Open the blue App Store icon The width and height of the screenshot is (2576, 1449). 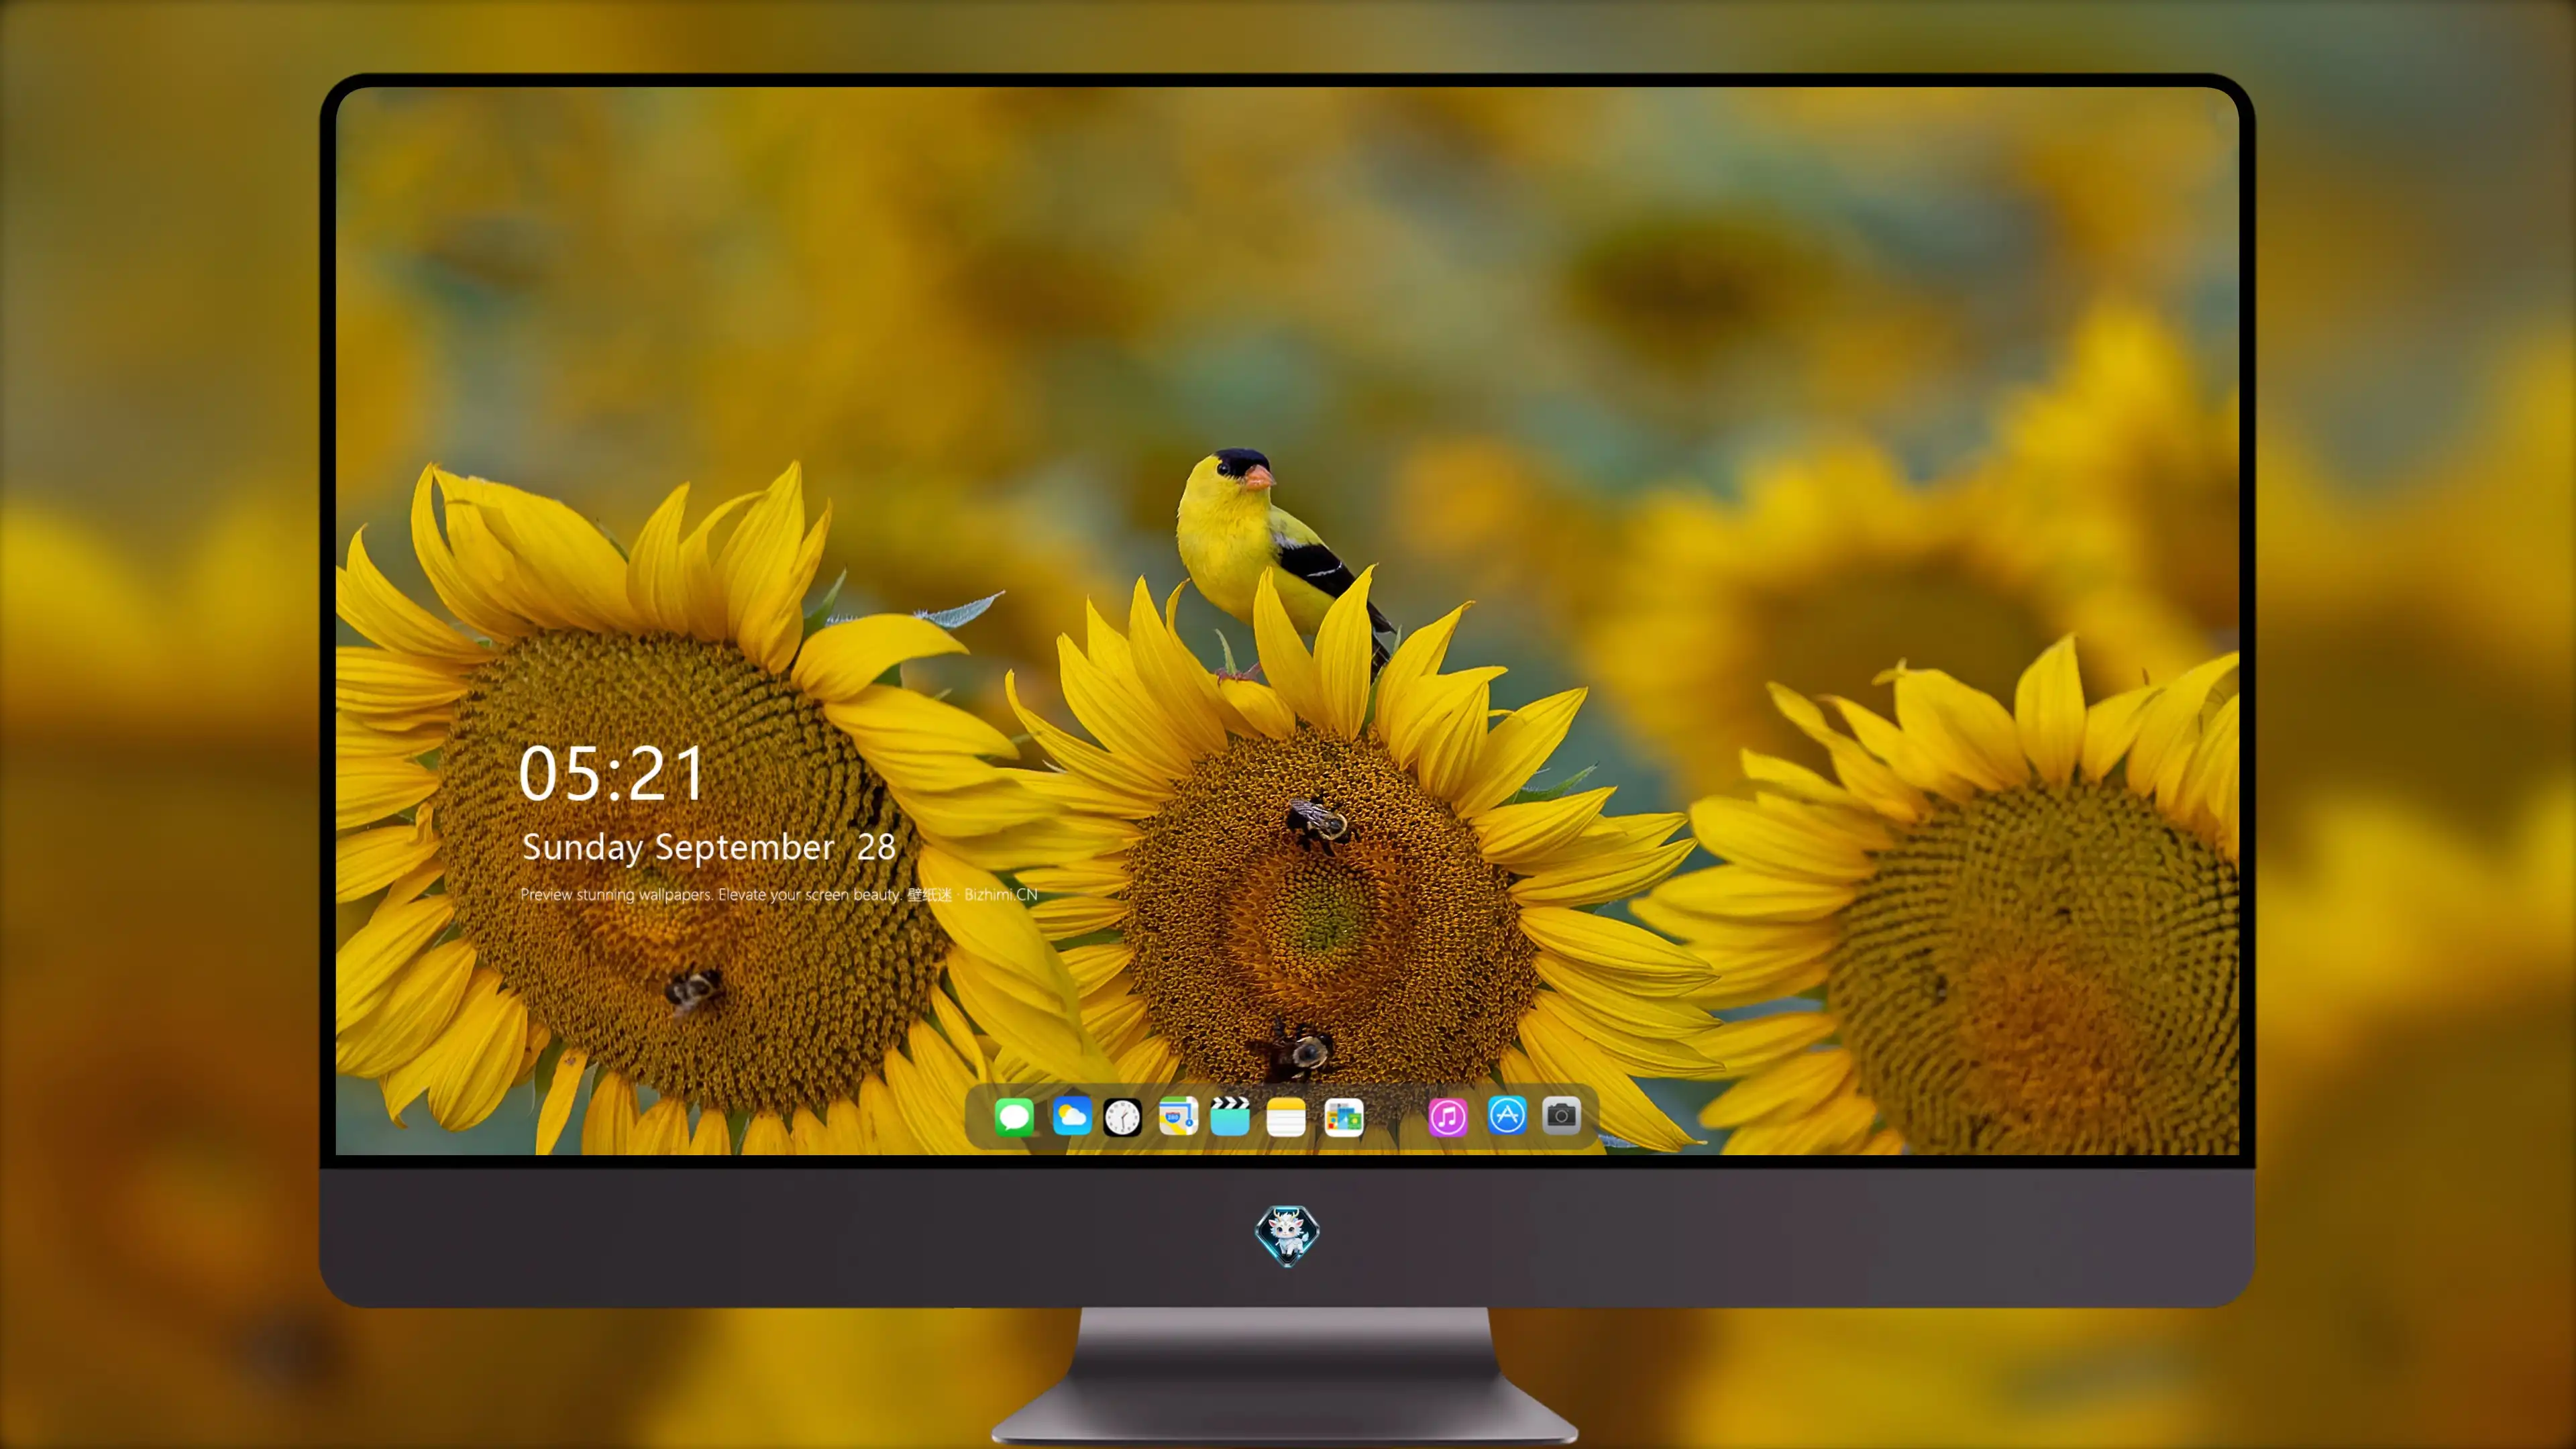(x=1507, y=1115)
